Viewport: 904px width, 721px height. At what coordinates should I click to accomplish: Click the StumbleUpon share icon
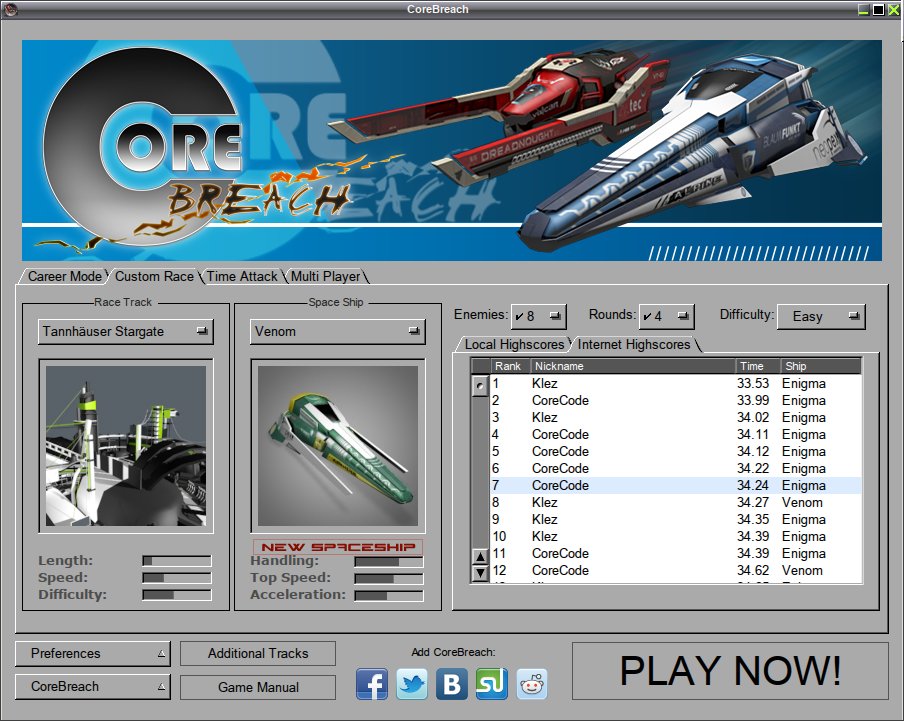tap(492, 684)
